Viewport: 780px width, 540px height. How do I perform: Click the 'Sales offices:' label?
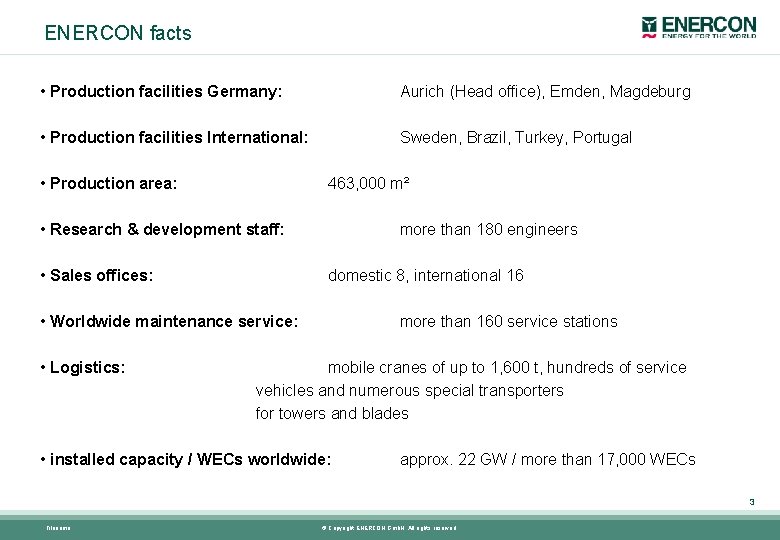(101, 275)
